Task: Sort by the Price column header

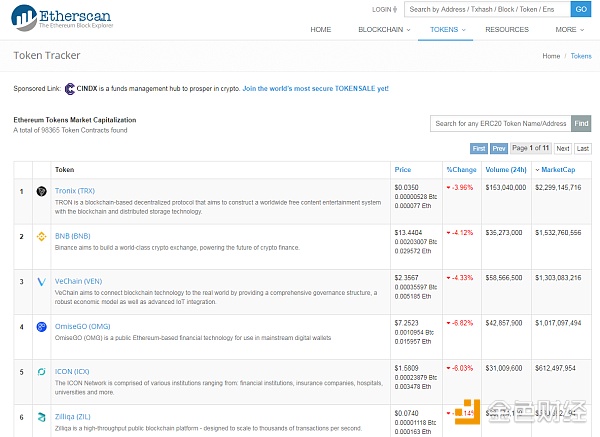Action: [x=403, y=170]
